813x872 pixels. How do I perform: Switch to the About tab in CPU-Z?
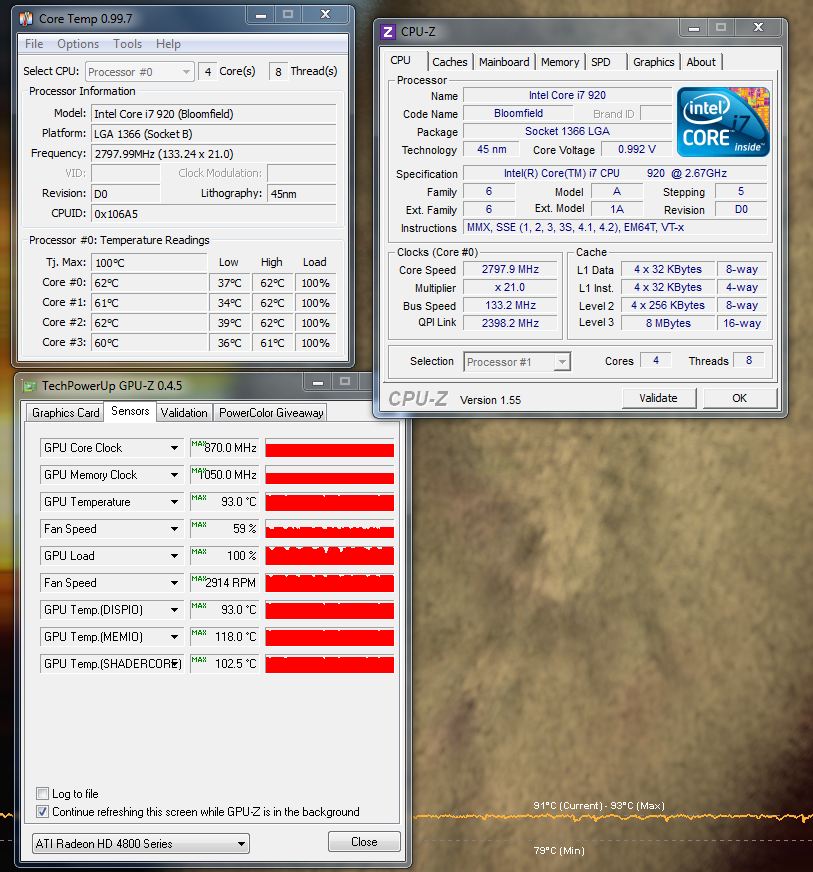701,62
